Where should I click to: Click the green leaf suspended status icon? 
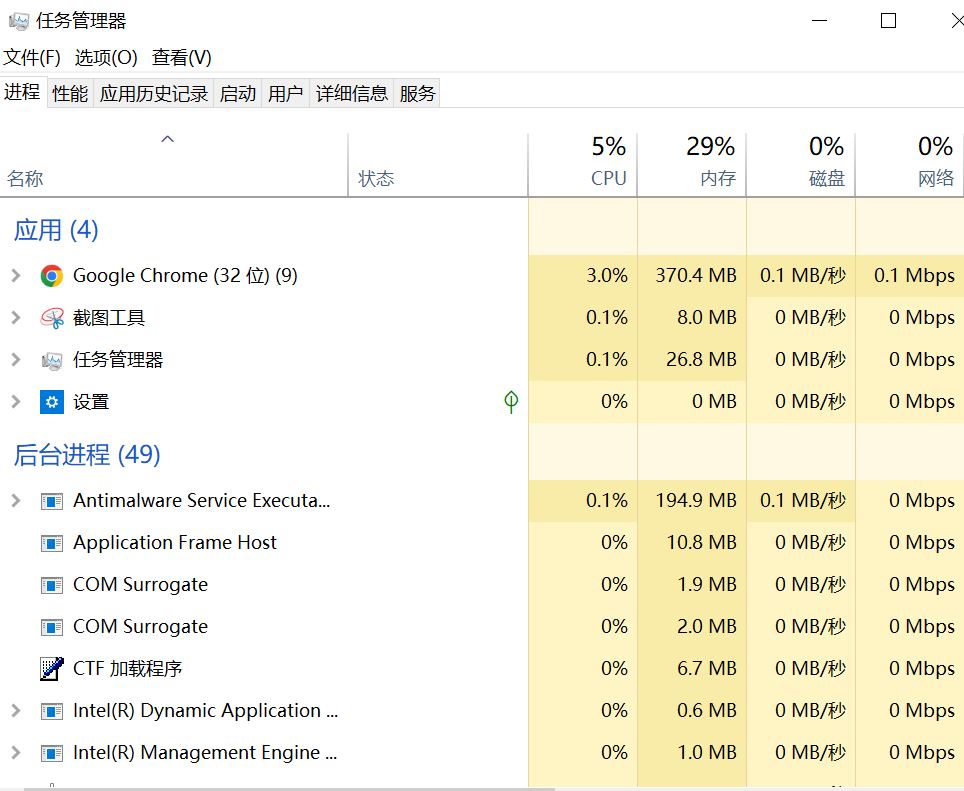pos(511,402)
